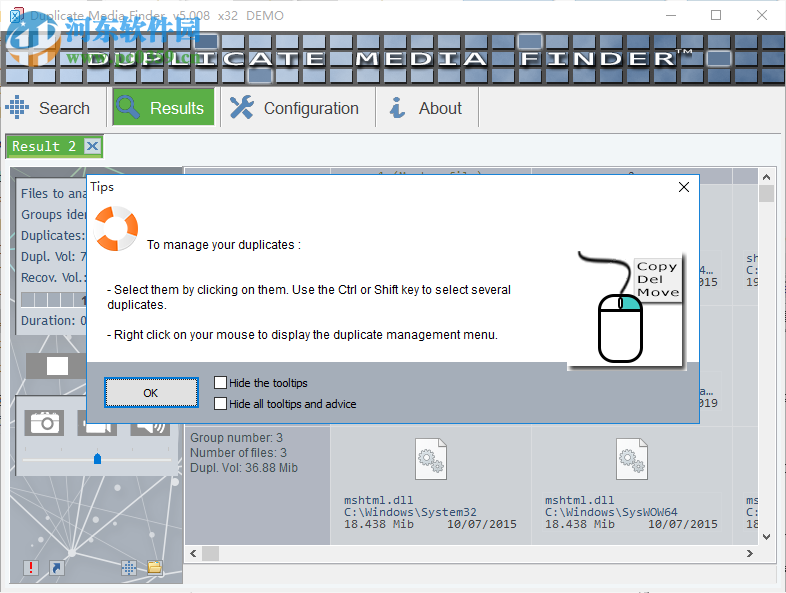The height and width of the screenshot is (593, 786).
Task: Click the Groups identified label
Action: tap(53, 214)
